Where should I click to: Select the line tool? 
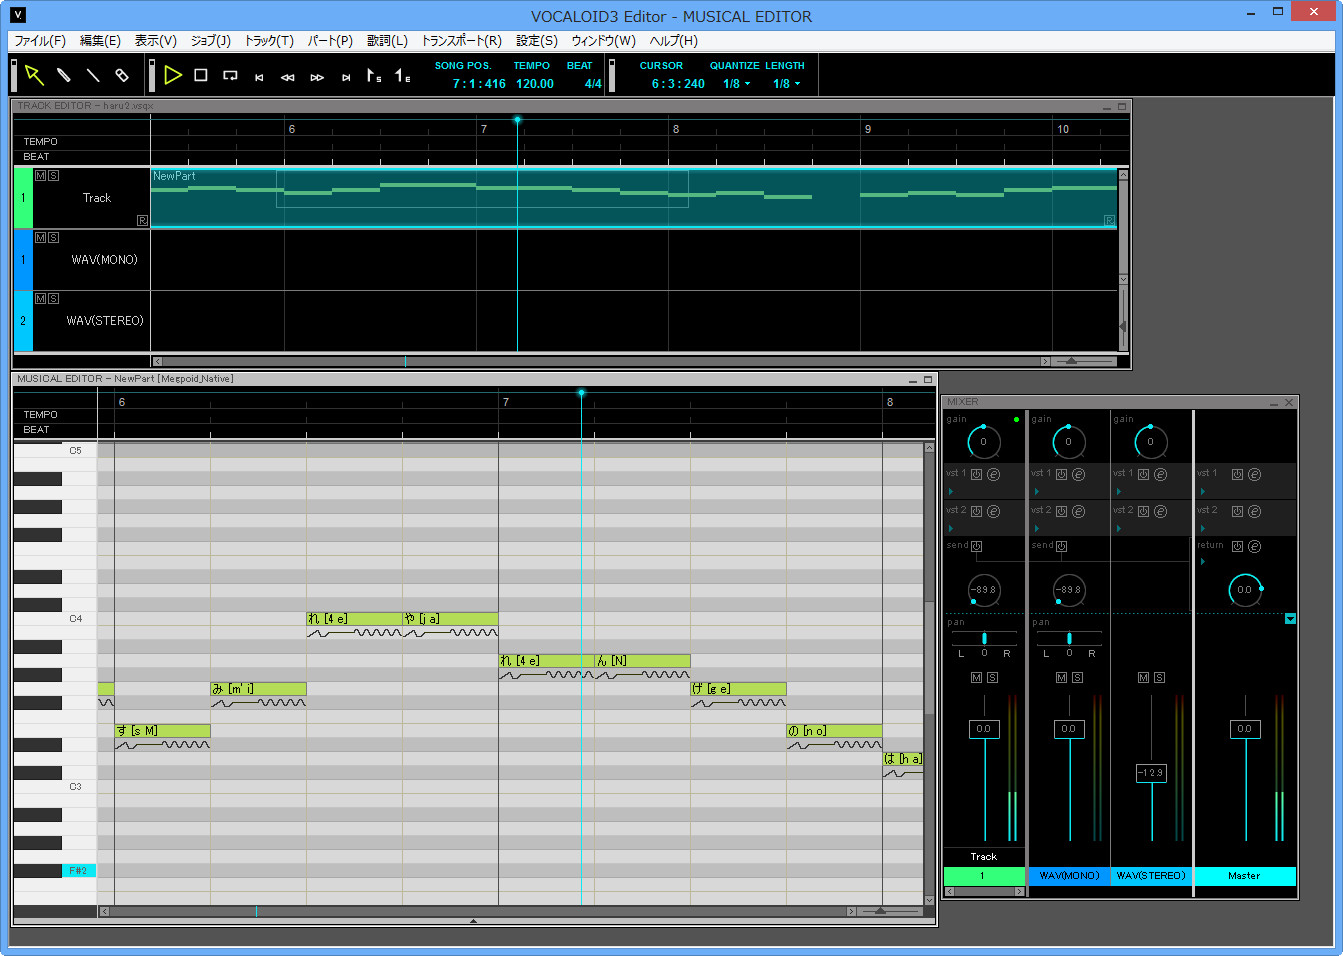[93, 75]
